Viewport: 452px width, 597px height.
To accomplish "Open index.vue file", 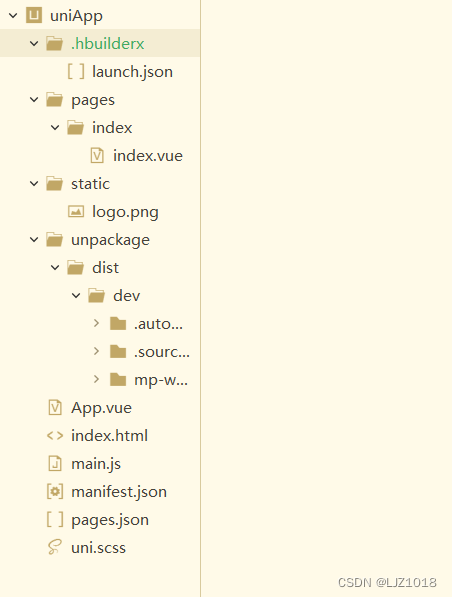I will point(147,156).
